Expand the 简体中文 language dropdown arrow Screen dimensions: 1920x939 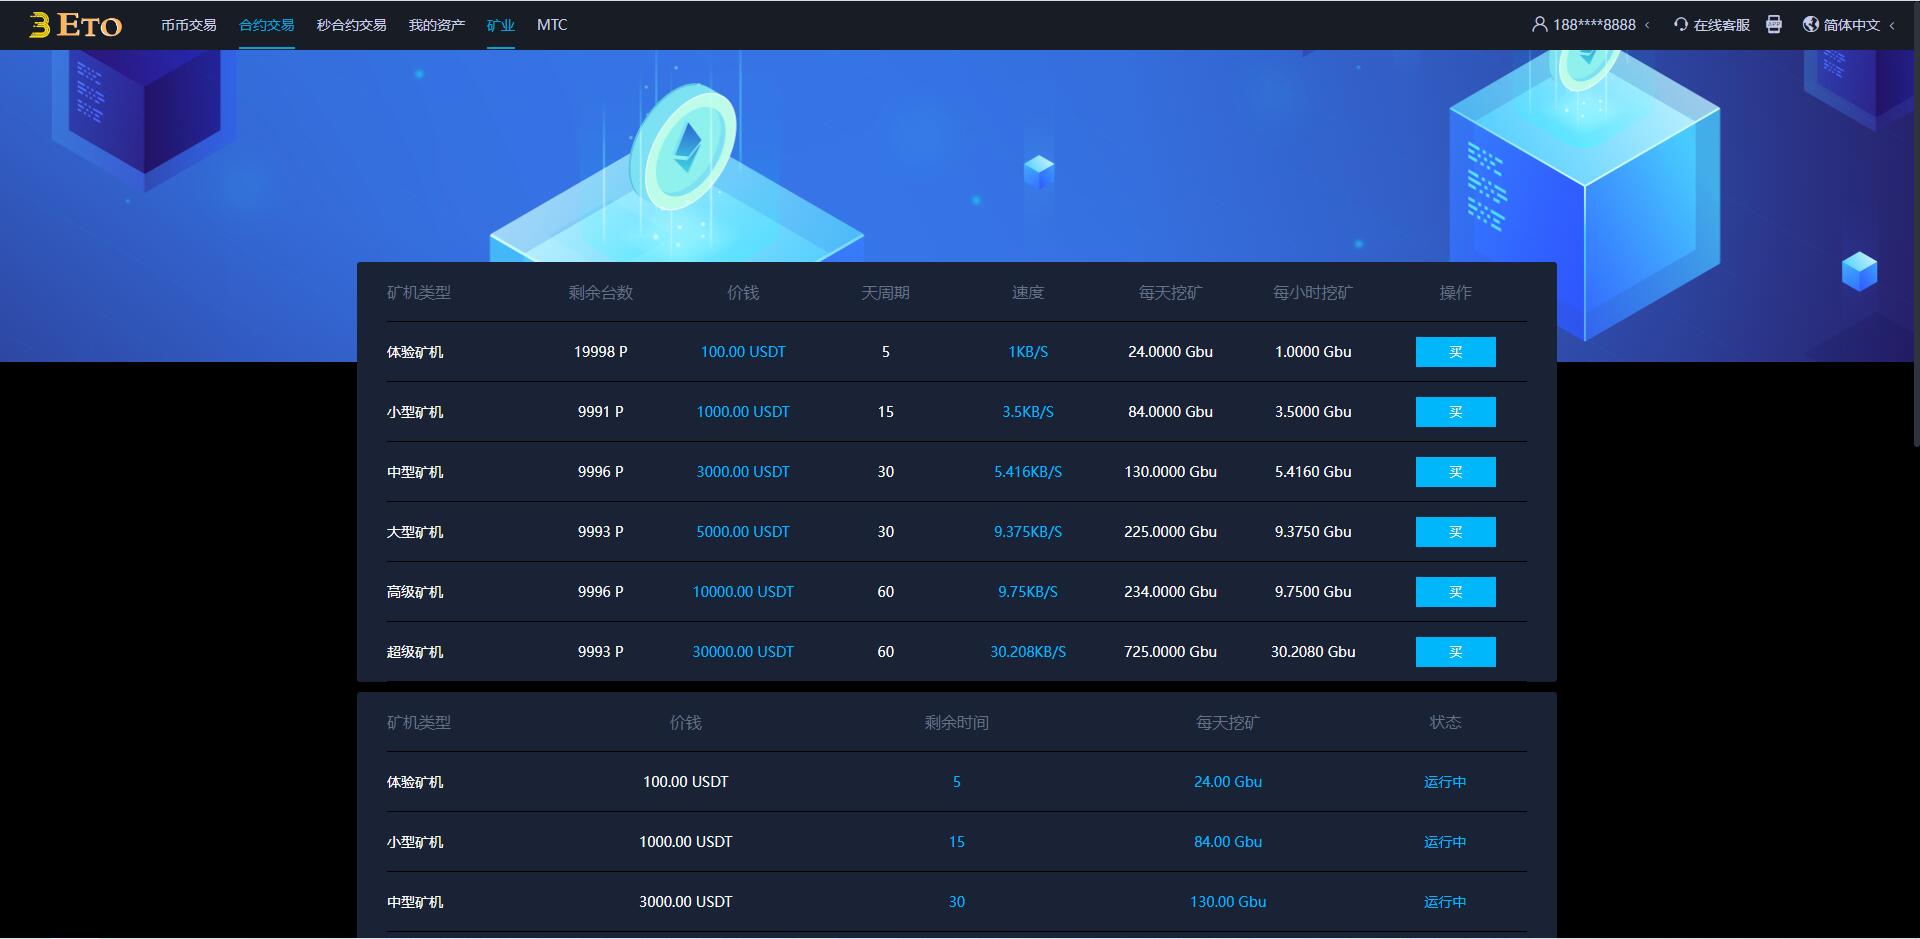(x=1892, y=25)
